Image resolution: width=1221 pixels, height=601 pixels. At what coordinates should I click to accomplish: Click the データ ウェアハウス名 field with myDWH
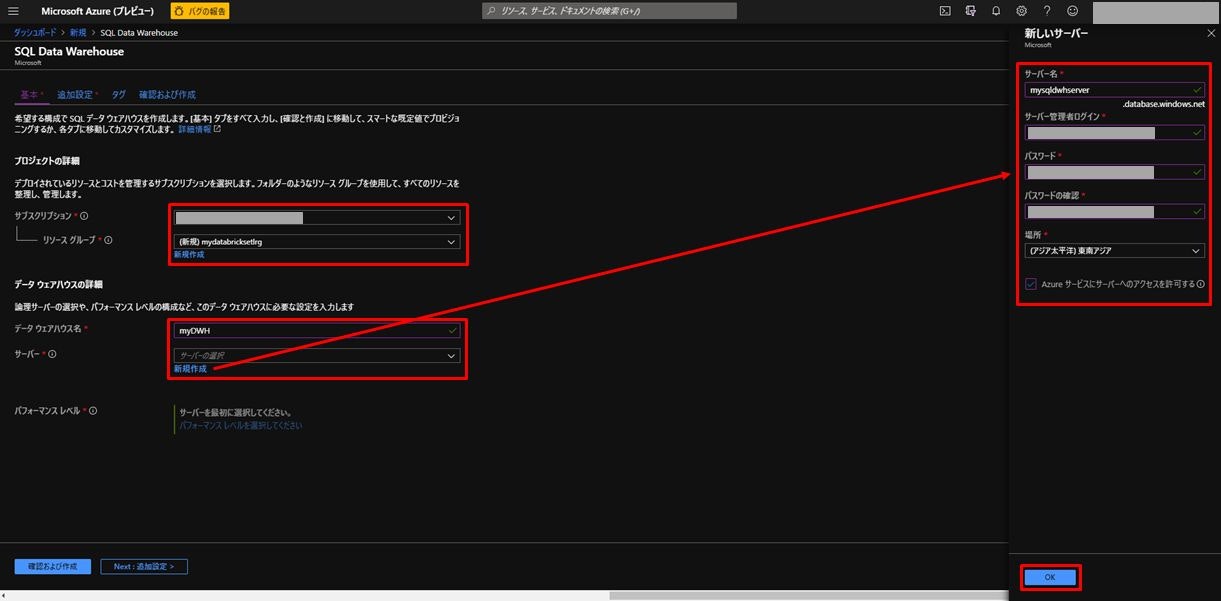coord(317,330)
